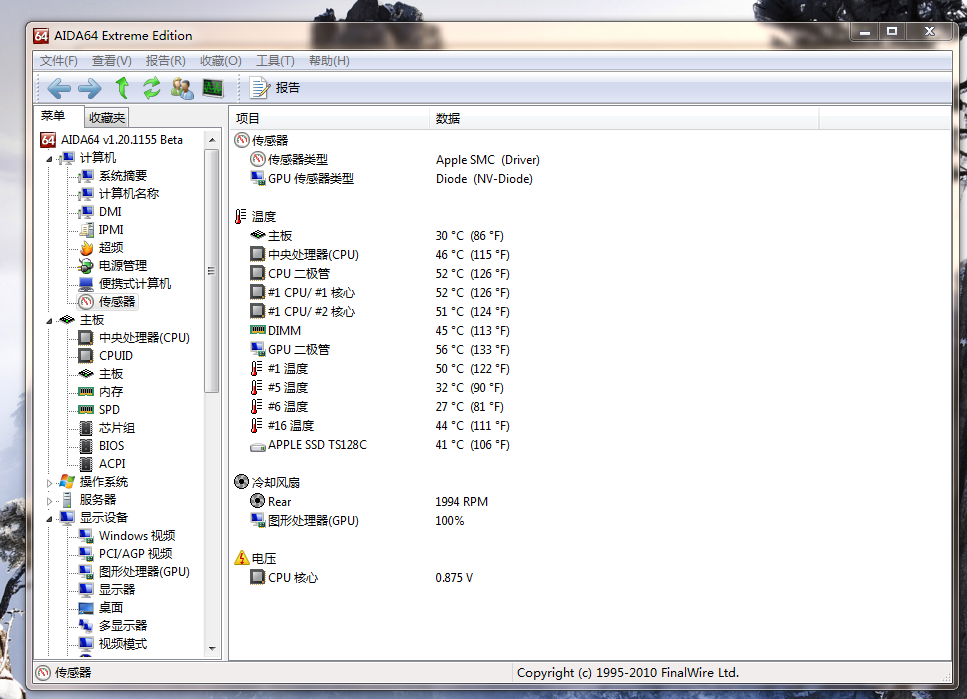Screen dimensions: 967x699
Task: Click the 电压 warning triangle icon
Action: click(242, 558)
